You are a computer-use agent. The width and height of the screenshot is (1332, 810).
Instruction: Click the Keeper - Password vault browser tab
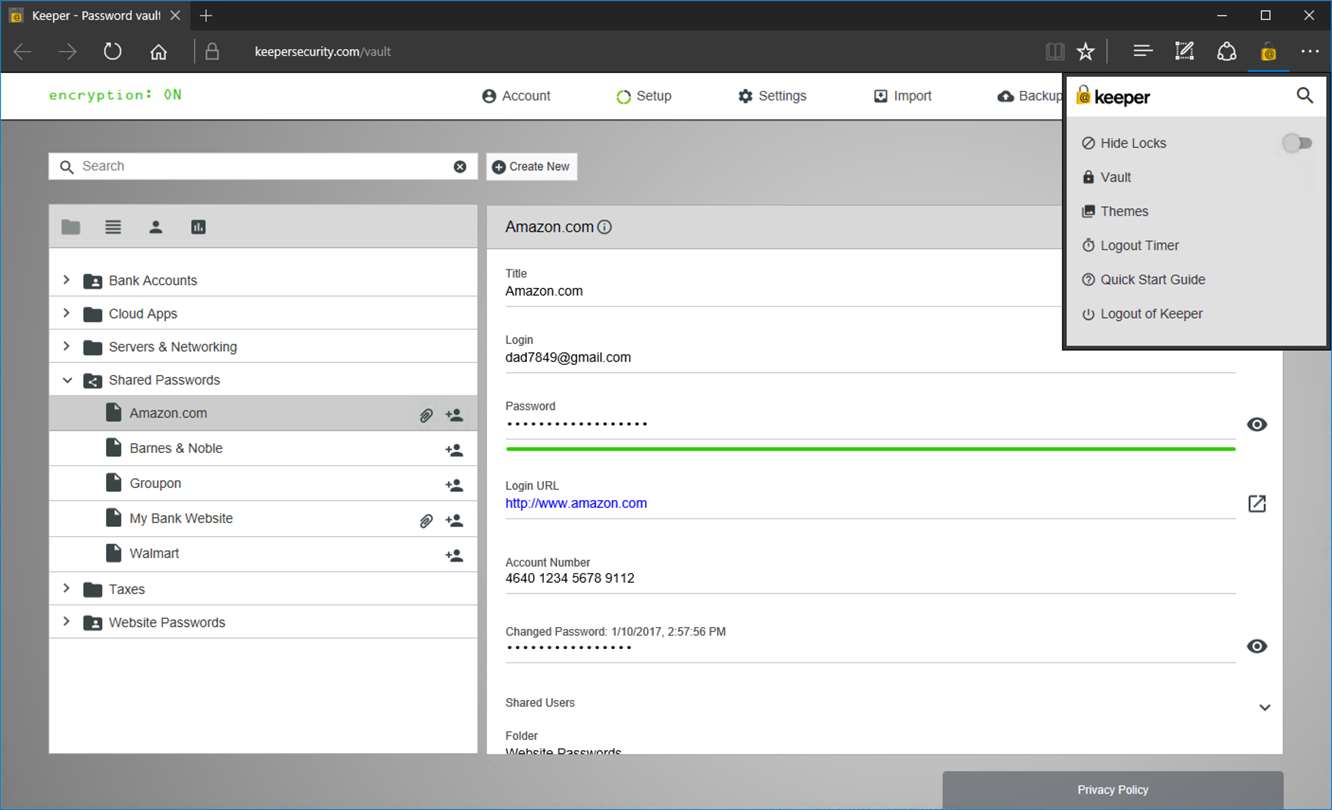tap(94, 16)
